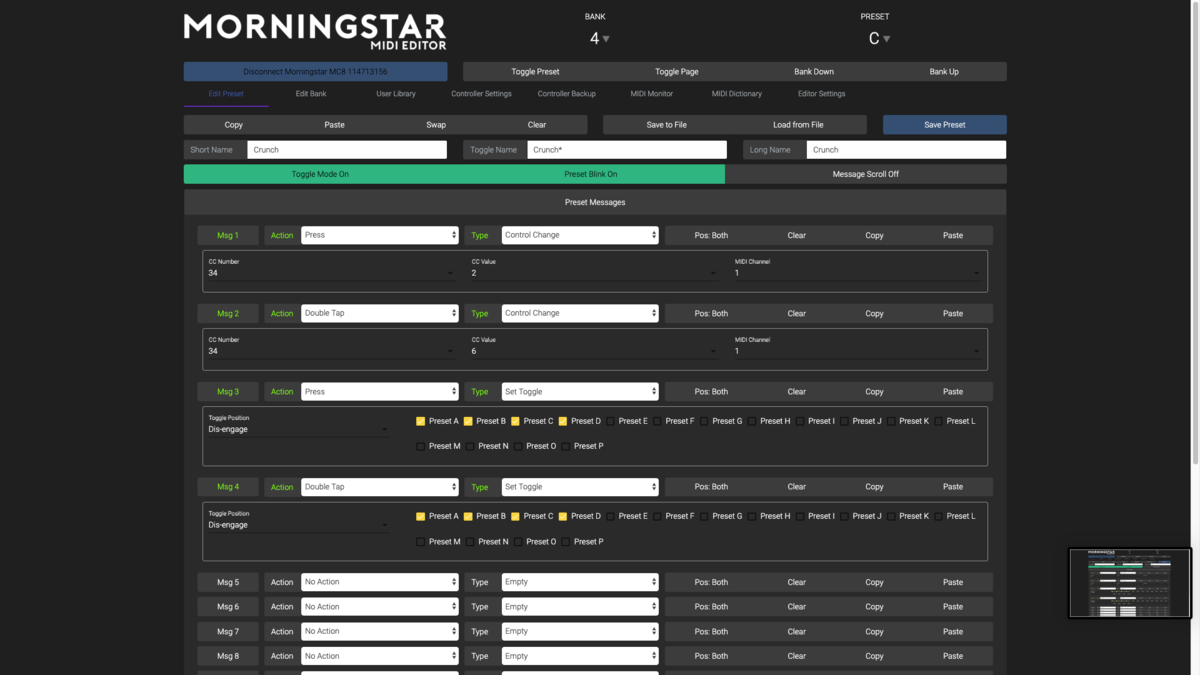Uncheck Preset D in Msg 3
The height and width of the screenshot is (675, 1200).
(x=563, y=421)
